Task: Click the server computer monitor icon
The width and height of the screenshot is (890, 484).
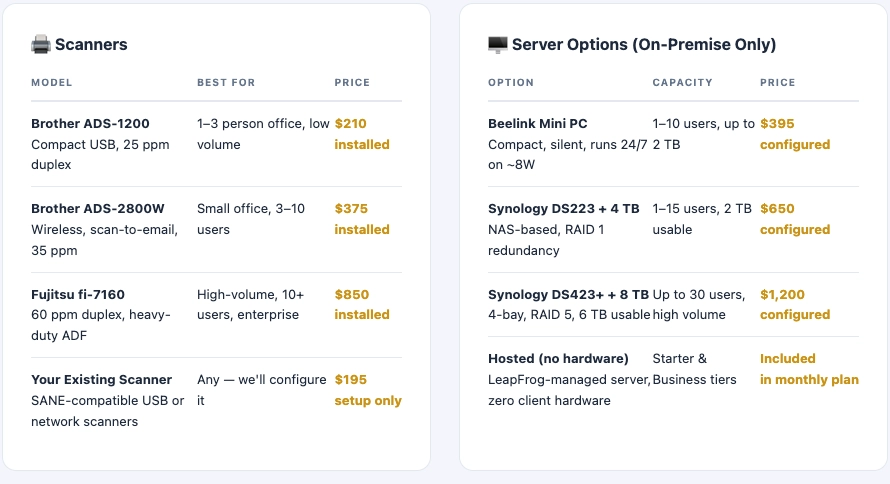Action: click(498, 44)
